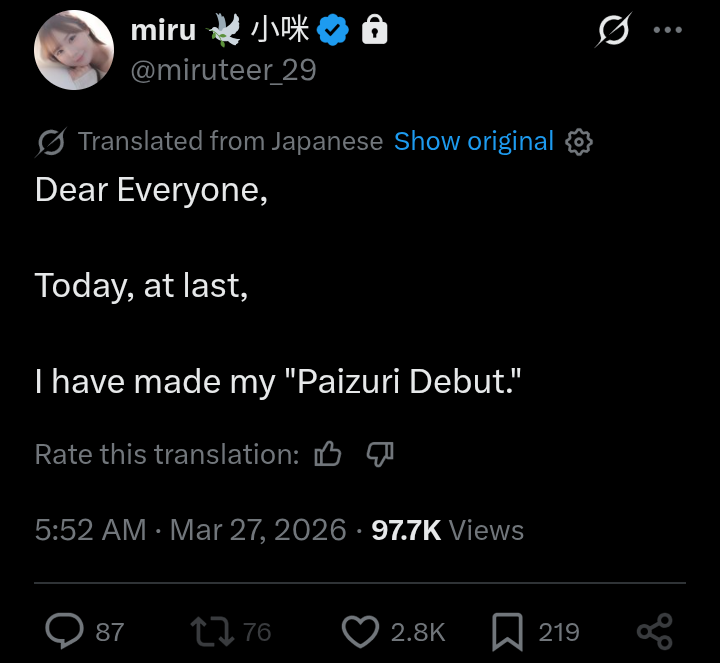Click the blue verified badge
Viewport: 720px width, 663px height.
coord(332,30)
